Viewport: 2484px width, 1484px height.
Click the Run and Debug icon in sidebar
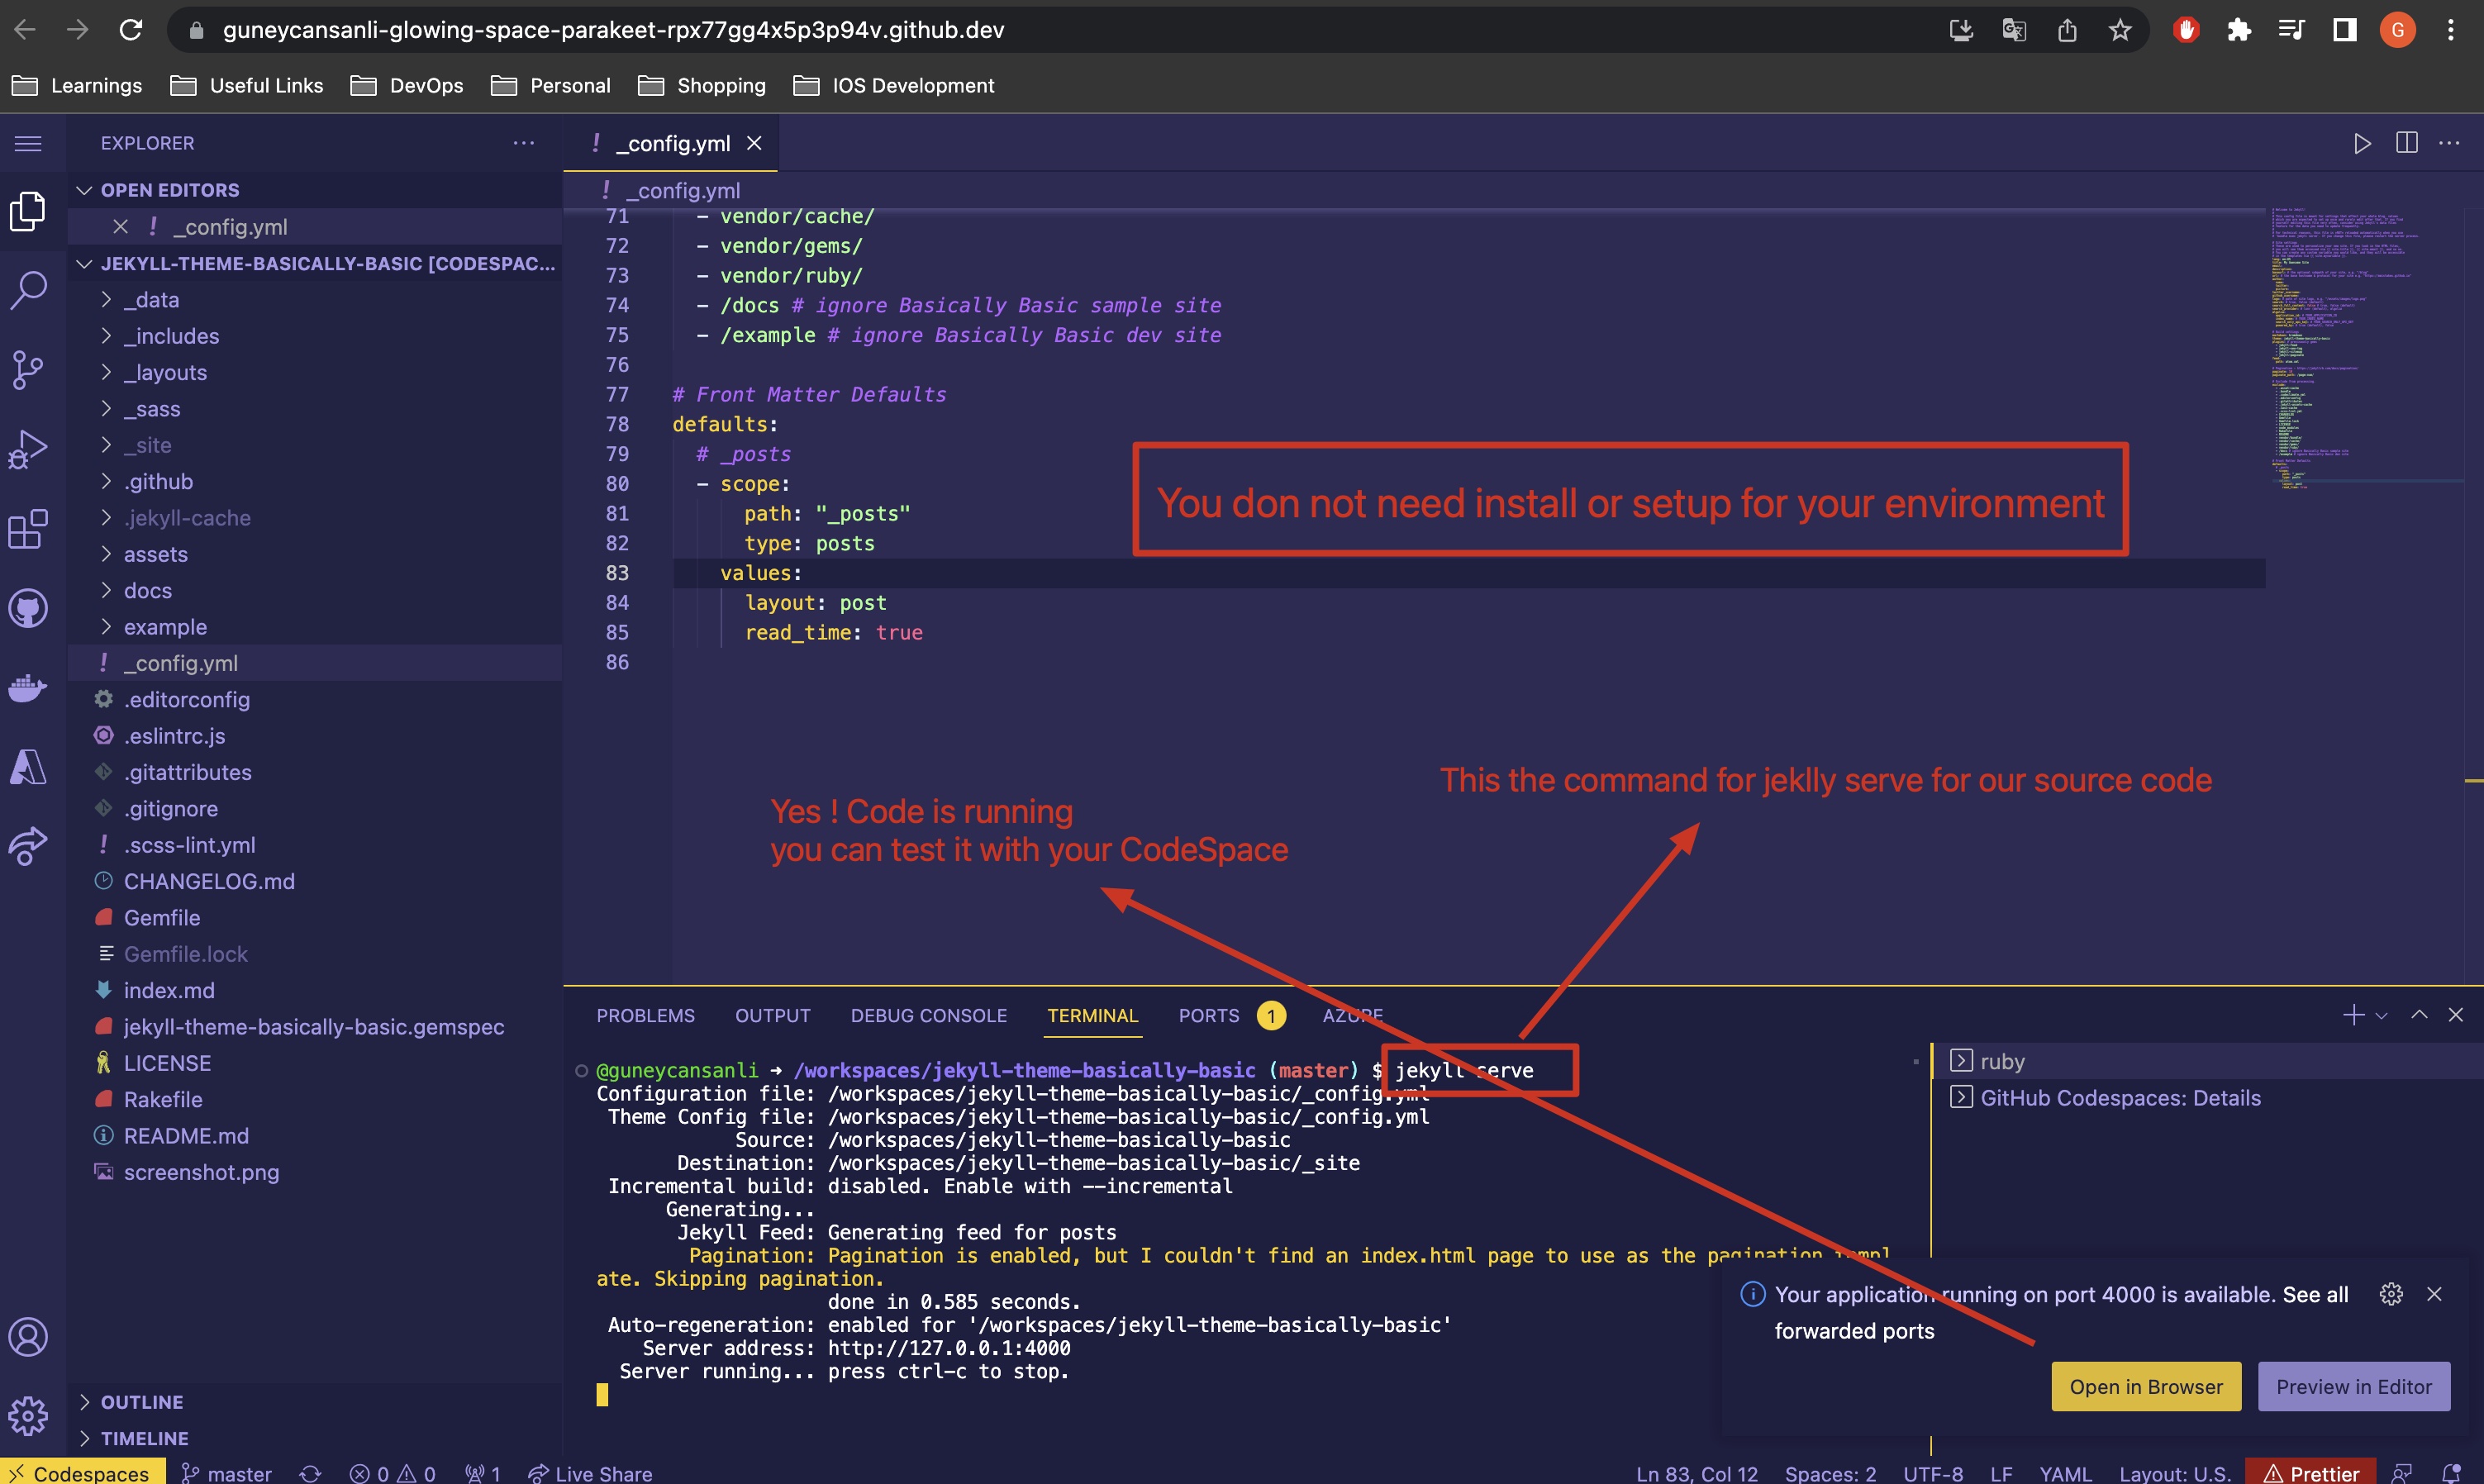point(26,445)
